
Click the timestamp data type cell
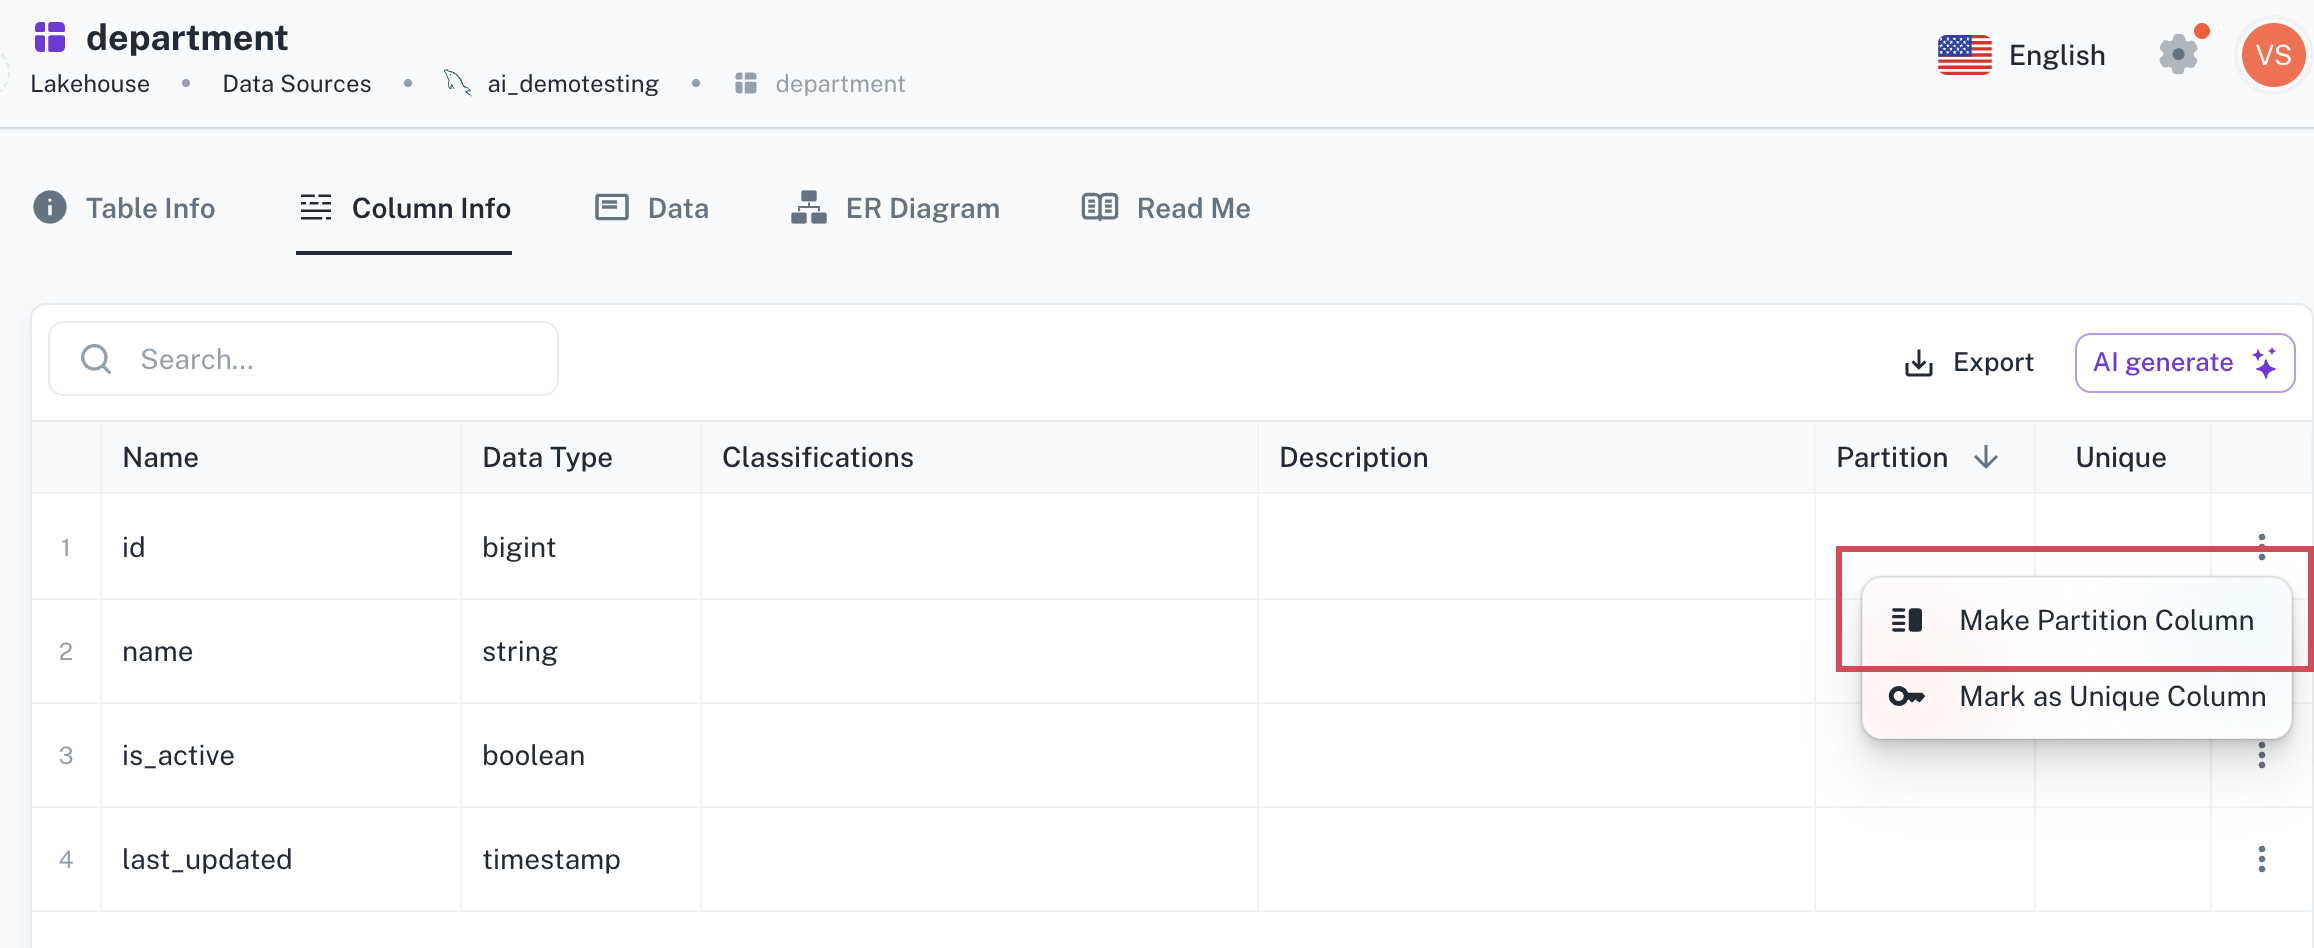pyautogui.click(x=580, y=859)
